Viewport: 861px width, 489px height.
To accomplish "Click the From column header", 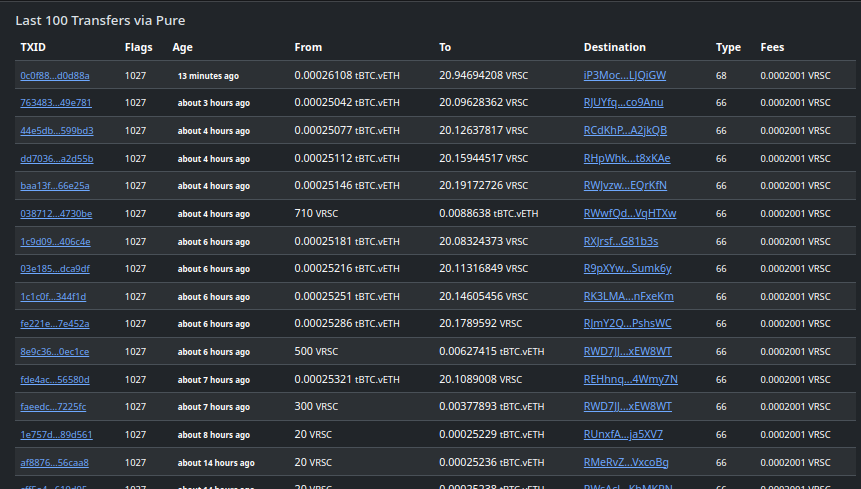I will 308,47.
